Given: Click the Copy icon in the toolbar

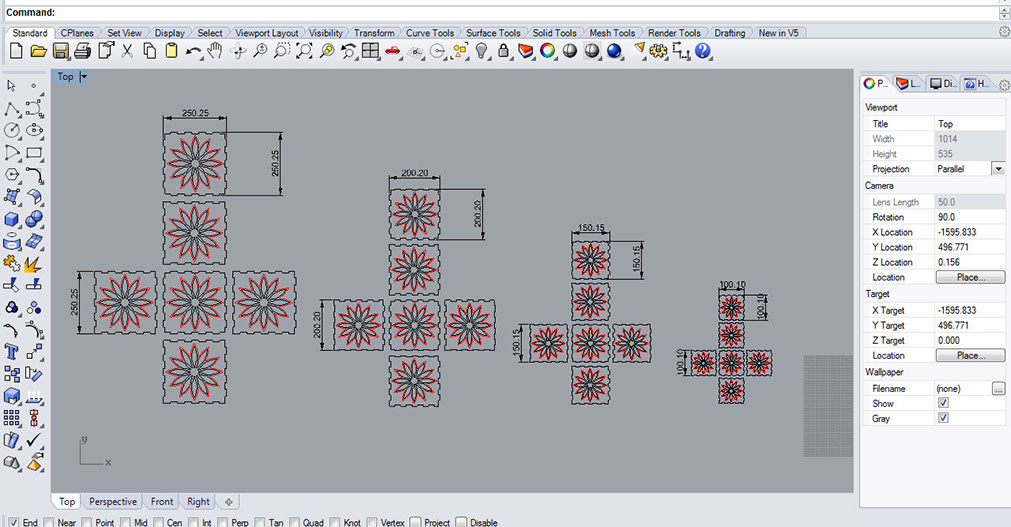Looking at the screenshot, I should 150,51.
